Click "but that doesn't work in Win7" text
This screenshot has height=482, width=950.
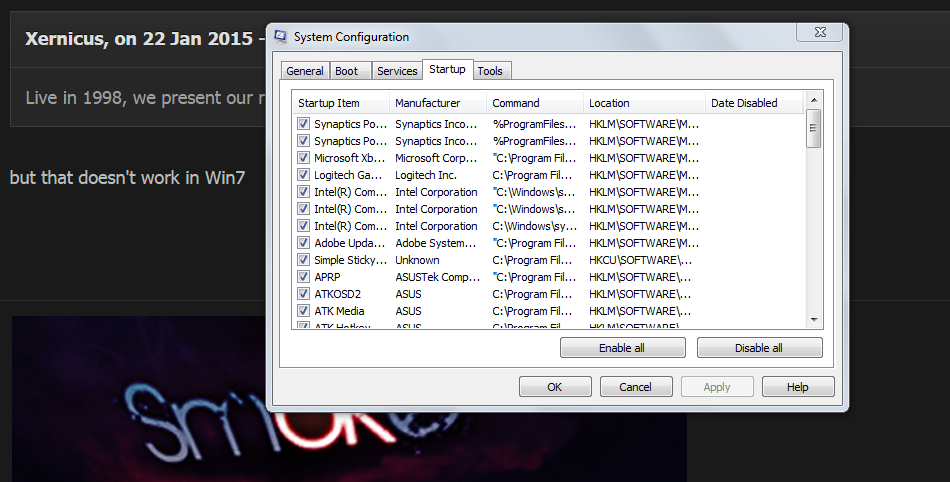coord(127,177)
